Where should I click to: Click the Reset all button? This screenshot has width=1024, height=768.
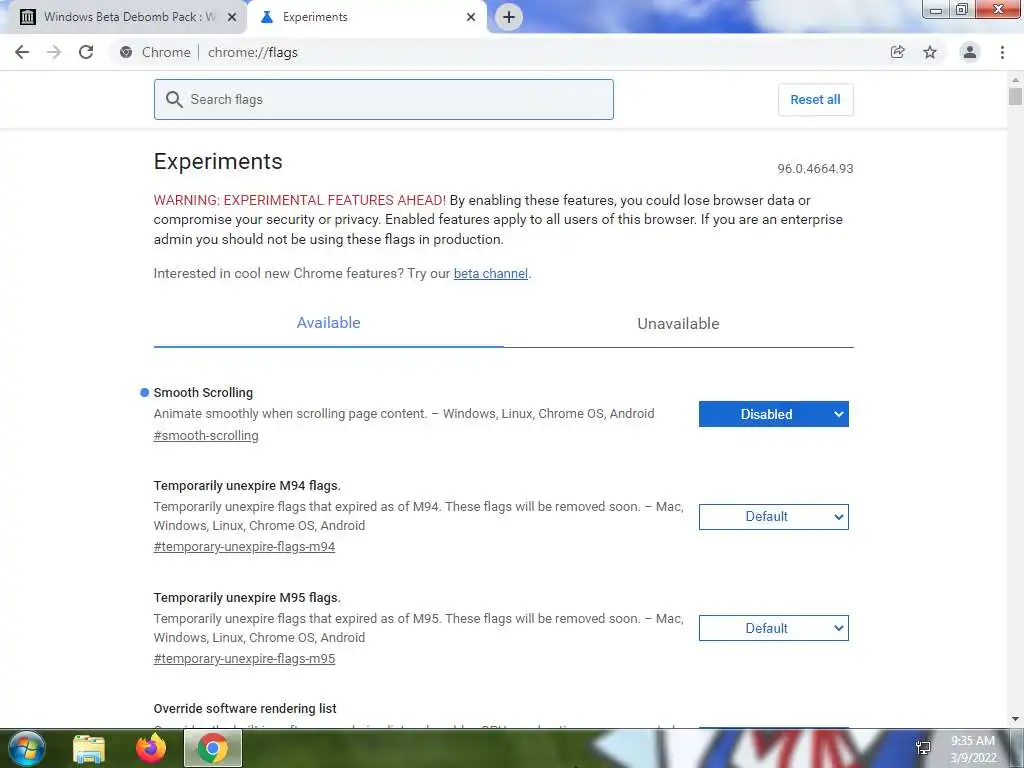815,99
